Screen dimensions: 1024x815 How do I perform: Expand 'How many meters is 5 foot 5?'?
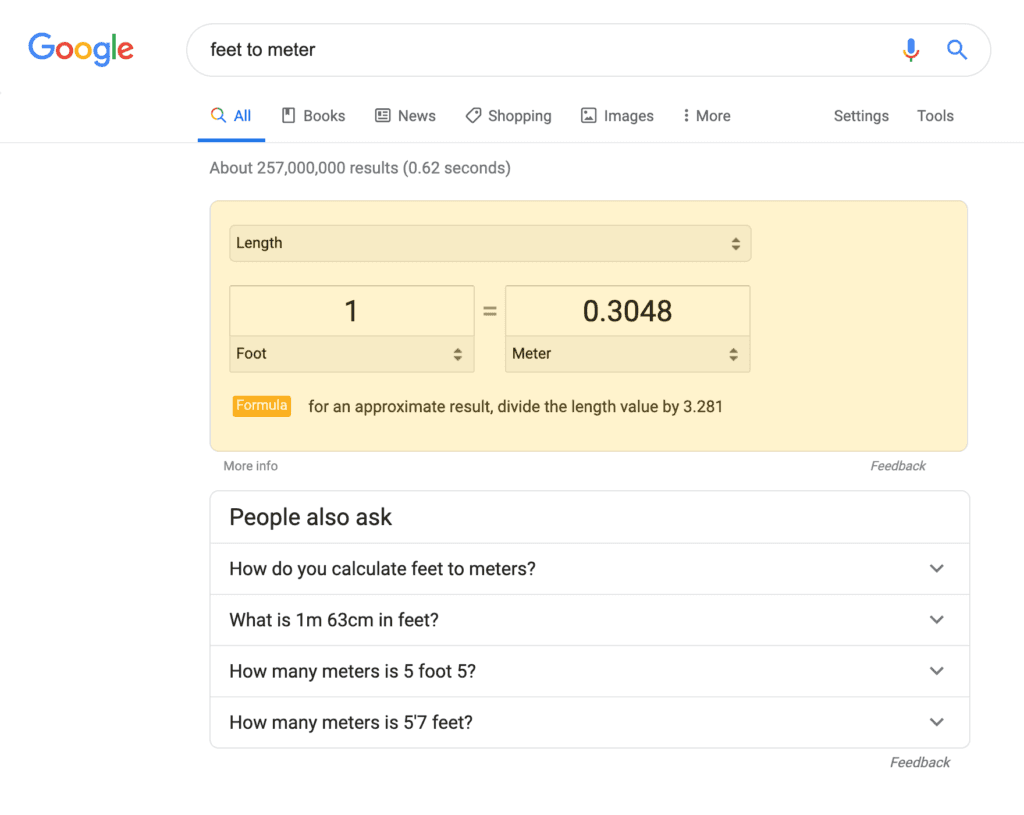click(x=590, y=671)
